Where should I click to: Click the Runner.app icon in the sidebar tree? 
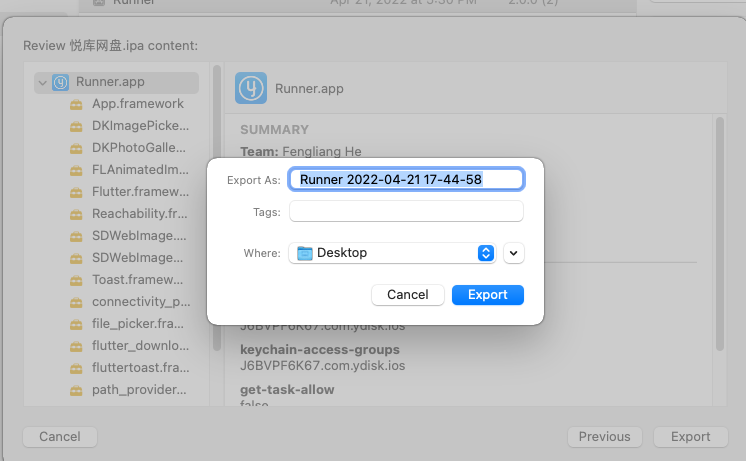pos(60,82)
